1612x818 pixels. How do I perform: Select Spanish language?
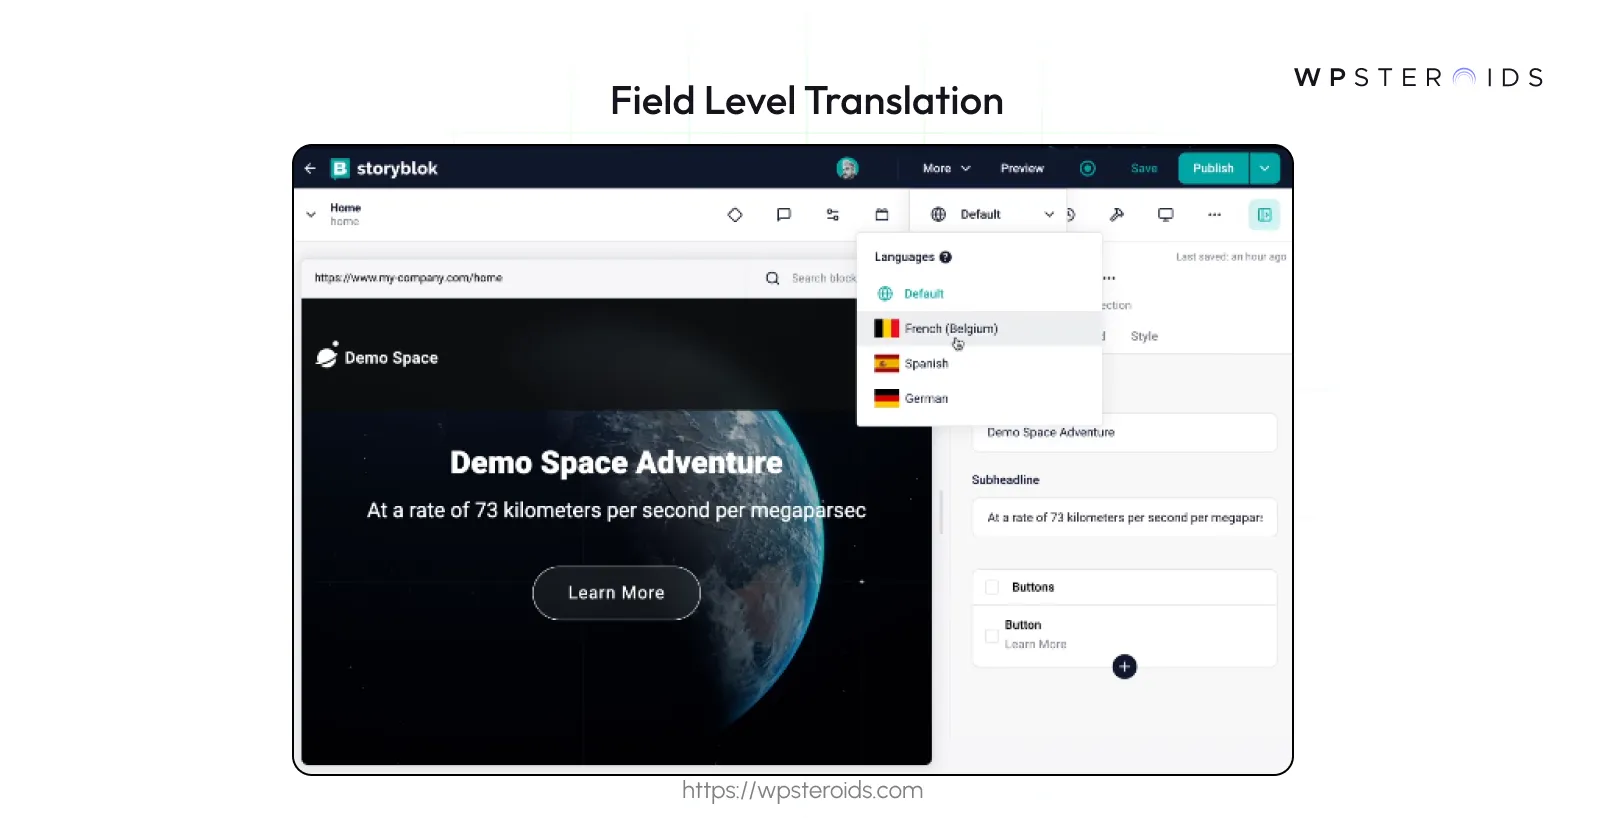click(x=980, y=363)
